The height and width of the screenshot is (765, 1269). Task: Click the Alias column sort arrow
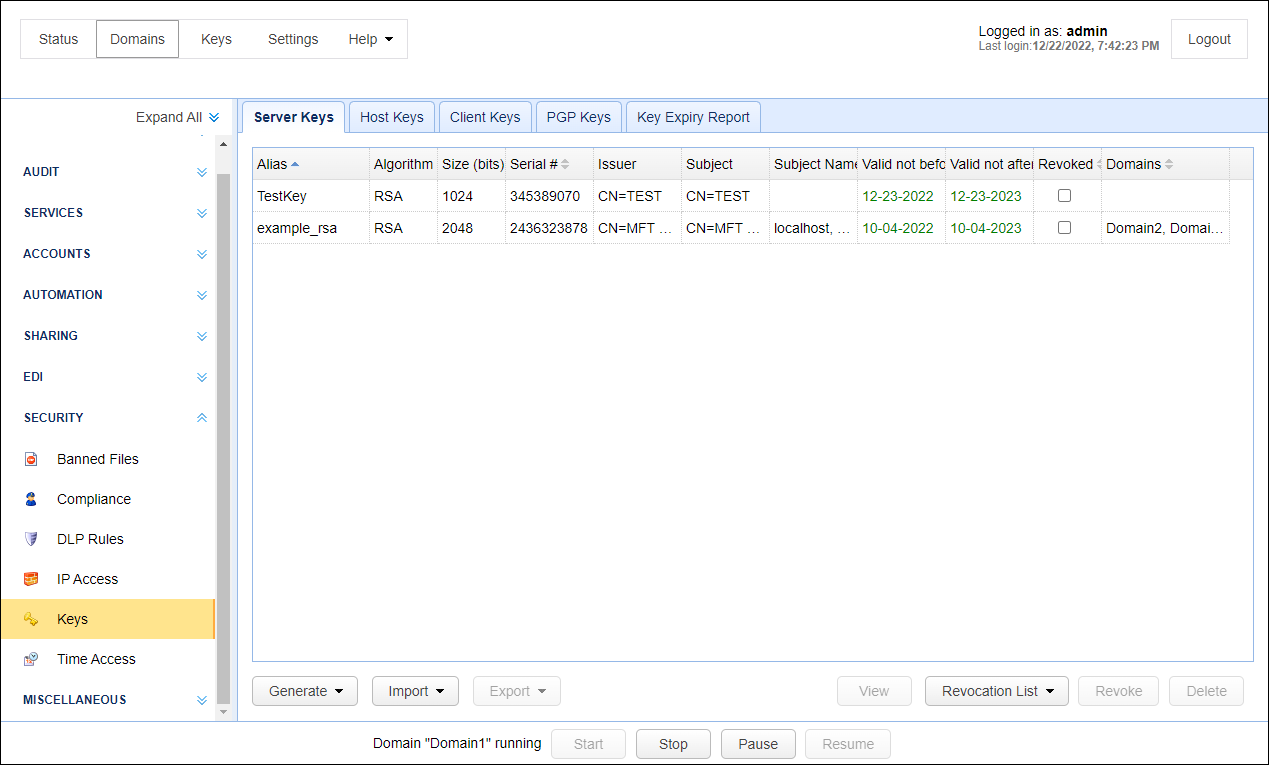pos(295,164)
